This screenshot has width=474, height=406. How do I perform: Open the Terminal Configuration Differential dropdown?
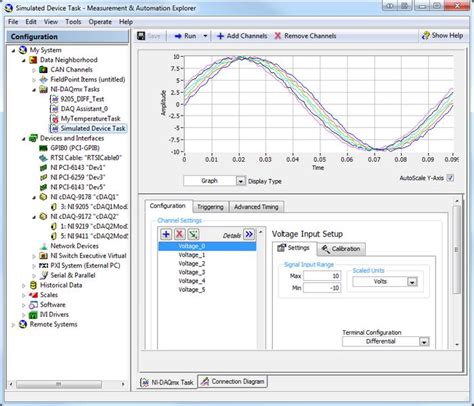point(424,342)
